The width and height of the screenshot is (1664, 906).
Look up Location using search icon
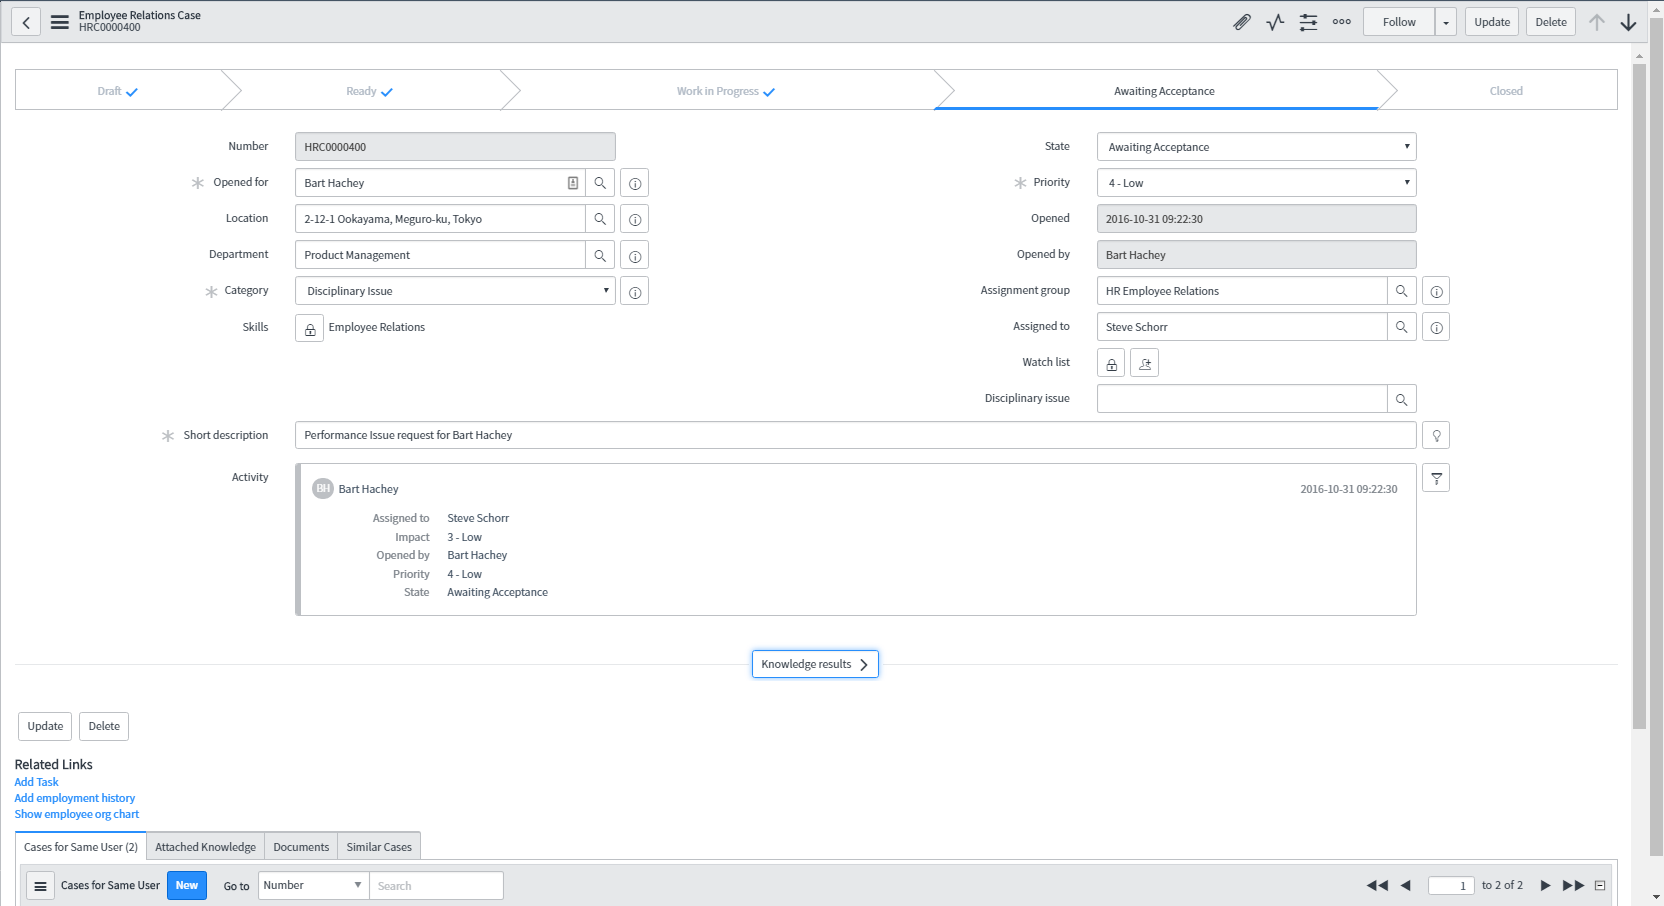click(x=600, y=219)
